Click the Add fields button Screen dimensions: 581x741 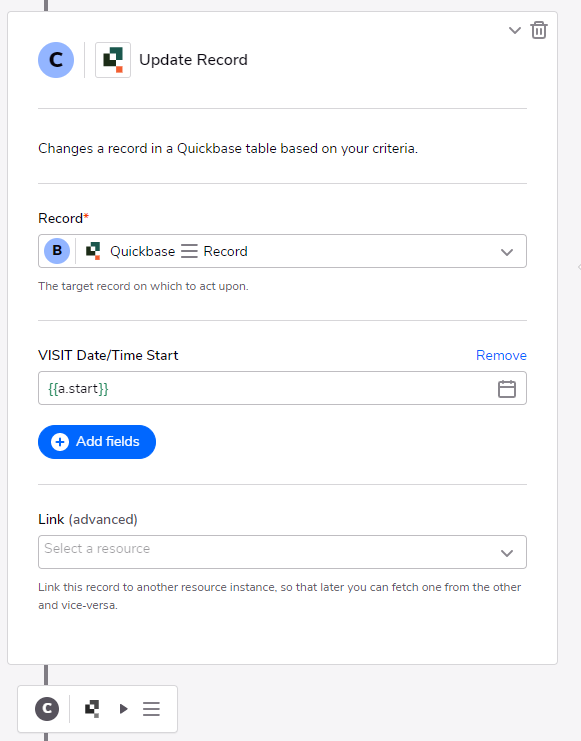click(x=97, y=442)
